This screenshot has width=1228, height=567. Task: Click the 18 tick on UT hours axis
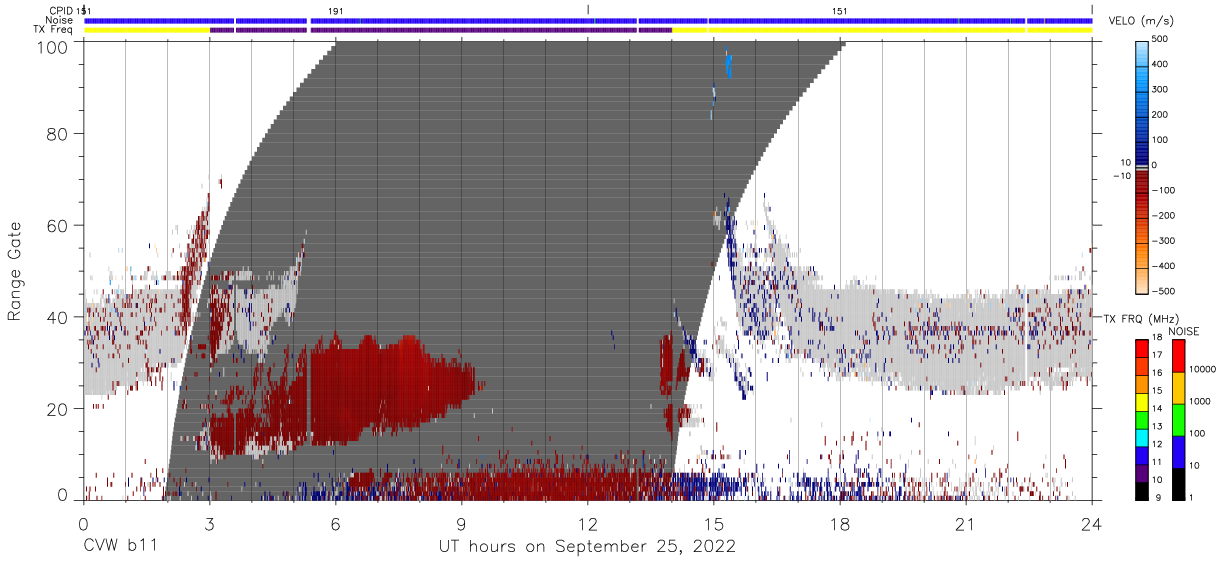(x=839, y=522)
